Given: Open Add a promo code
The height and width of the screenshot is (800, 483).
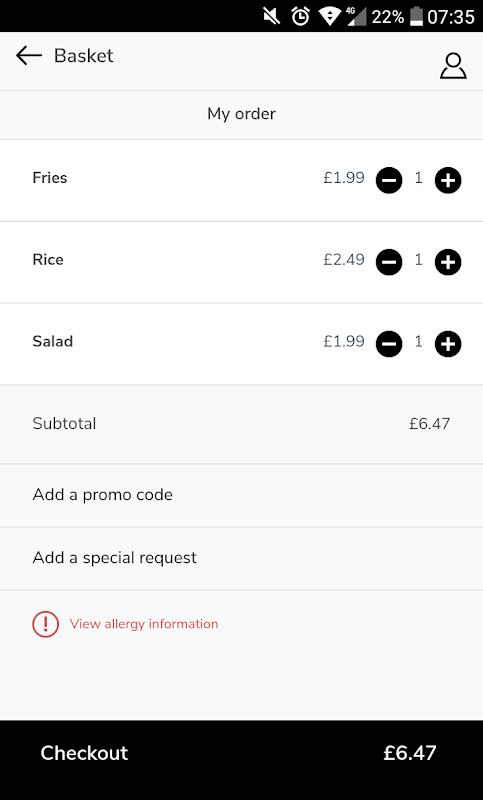Looking at the screenshot, I should pos(241,495).
